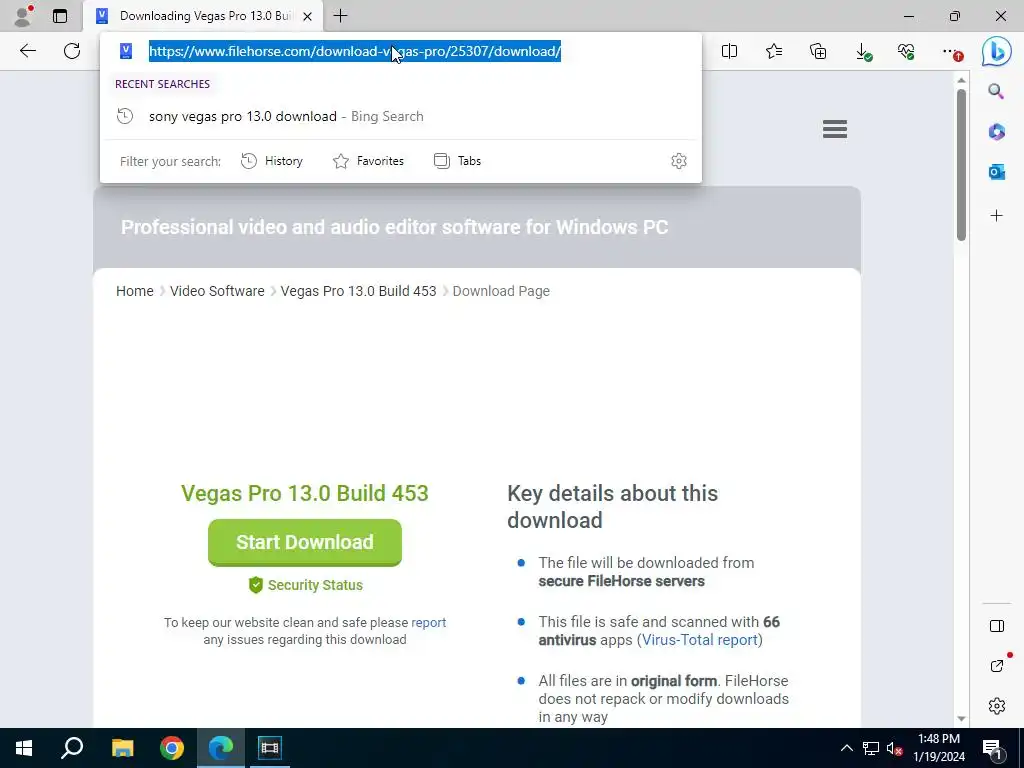Open Browser essentials heart icon

point(906,51)
